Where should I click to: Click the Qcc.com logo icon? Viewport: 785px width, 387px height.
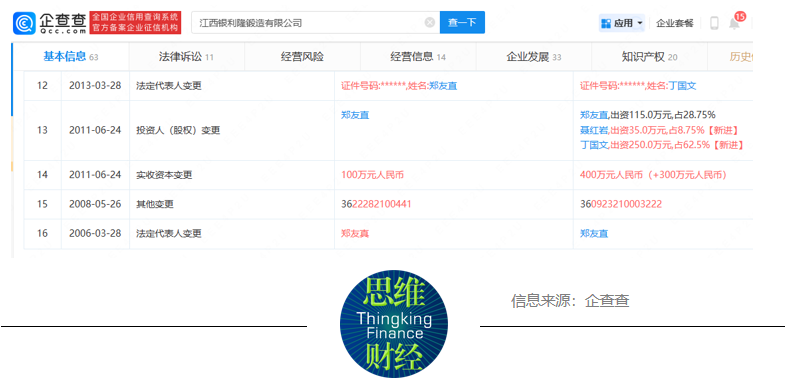pyautogui.click(x=24, y=23)
